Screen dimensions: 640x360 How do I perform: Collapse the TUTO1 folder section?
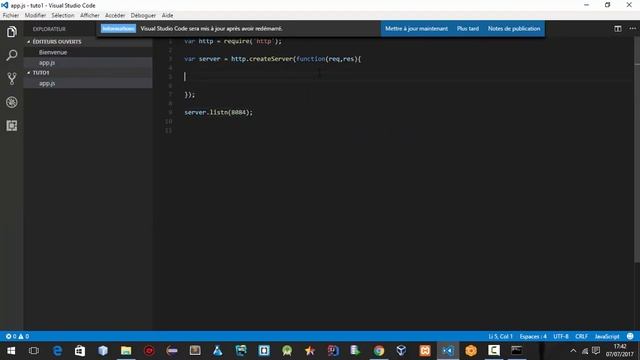click(41, 73)
